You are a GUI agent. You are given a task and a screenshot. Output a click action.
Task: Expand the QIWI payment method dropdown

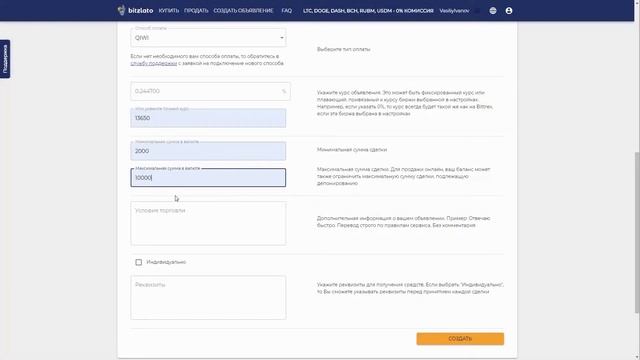click(208, 38)
